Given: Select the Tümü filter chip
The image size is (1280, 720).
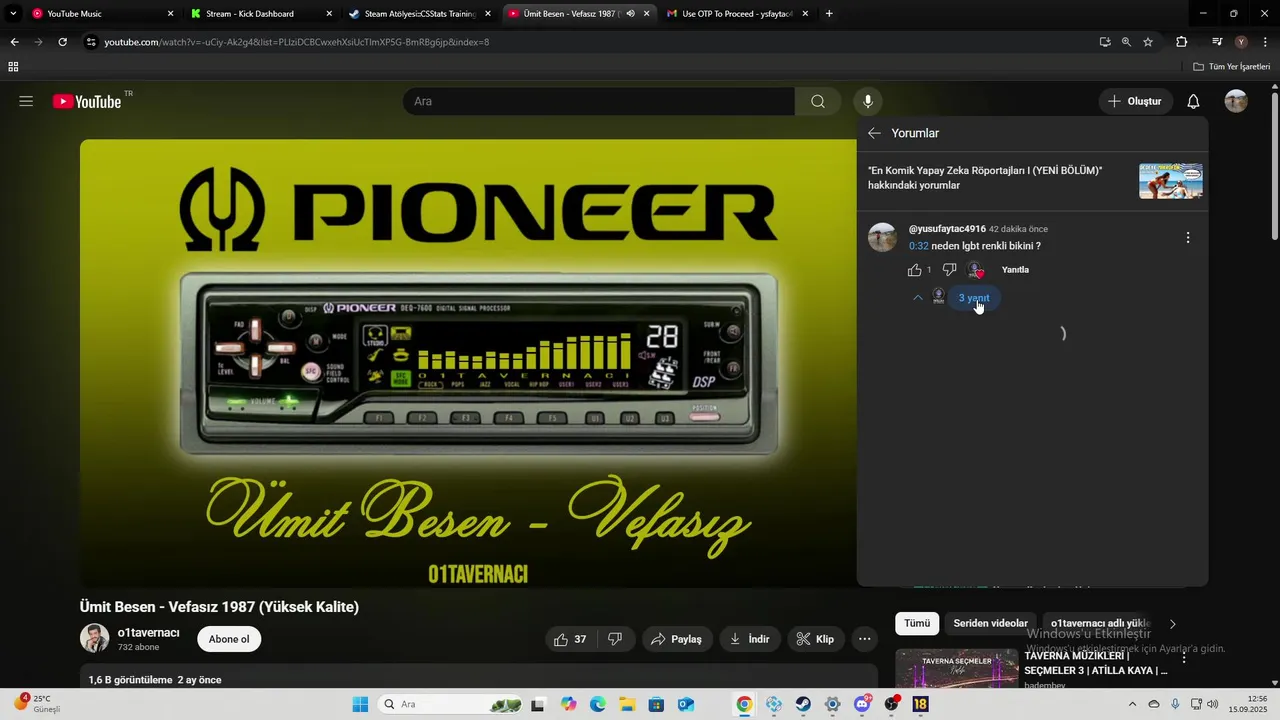Looking at the screenshot, I should [917, 624].
